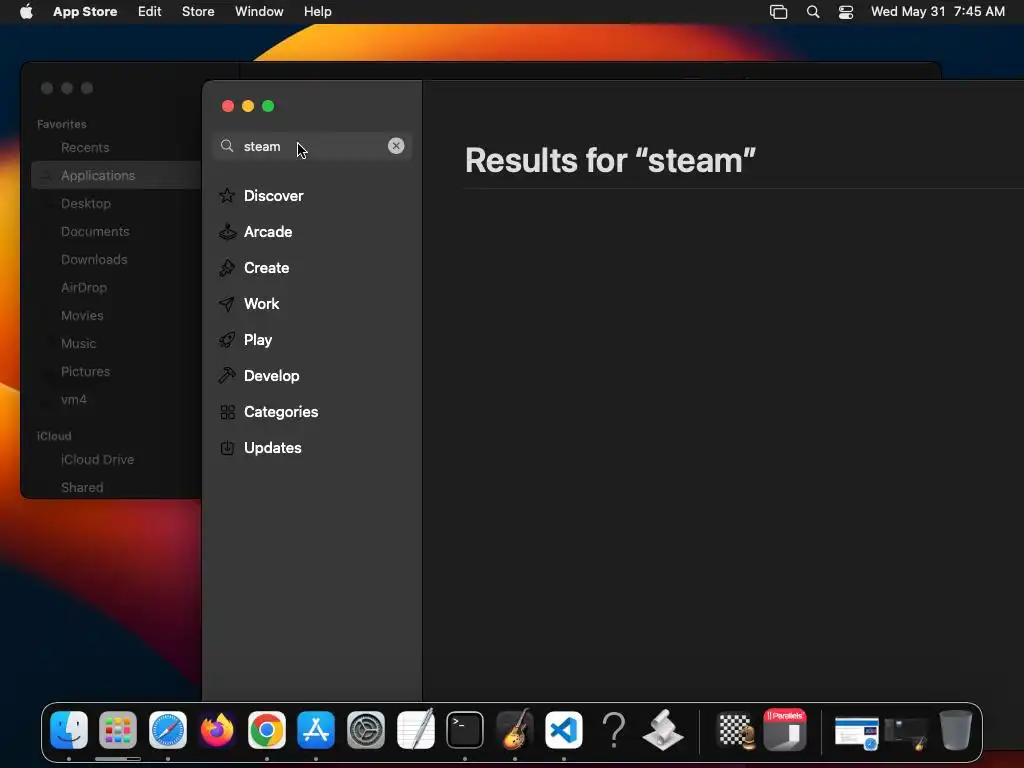Select AirDrop in Finder window sidebar
The width and height of the screenshot is (1024, 768).
click(x=84, y=287)
